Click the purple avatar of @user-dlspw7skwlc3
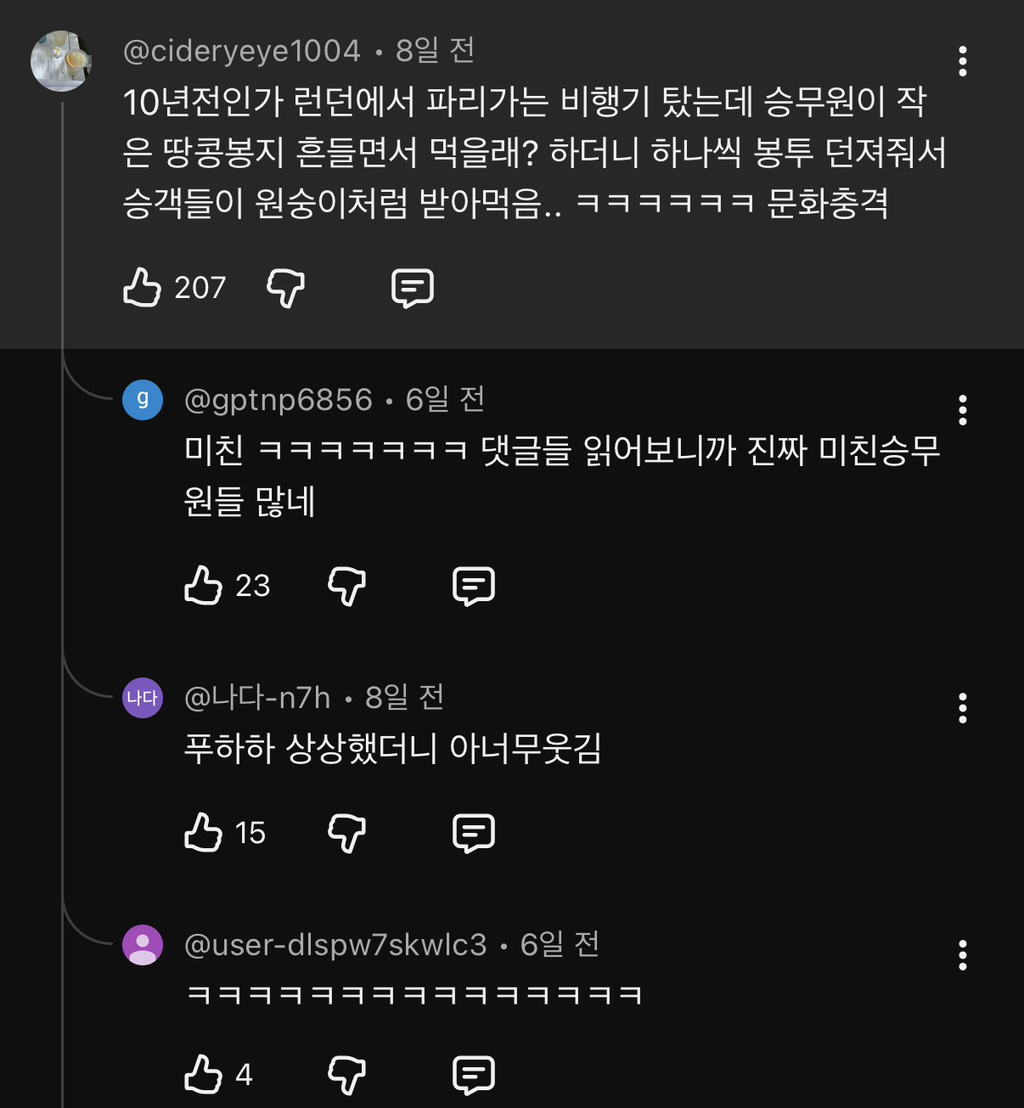 point(143,945)
